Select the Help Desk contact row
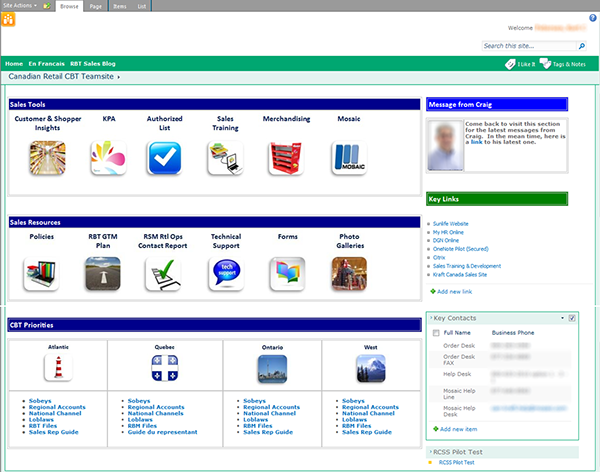Viewport: 600px width, 472px height. (x=501, y=376)
